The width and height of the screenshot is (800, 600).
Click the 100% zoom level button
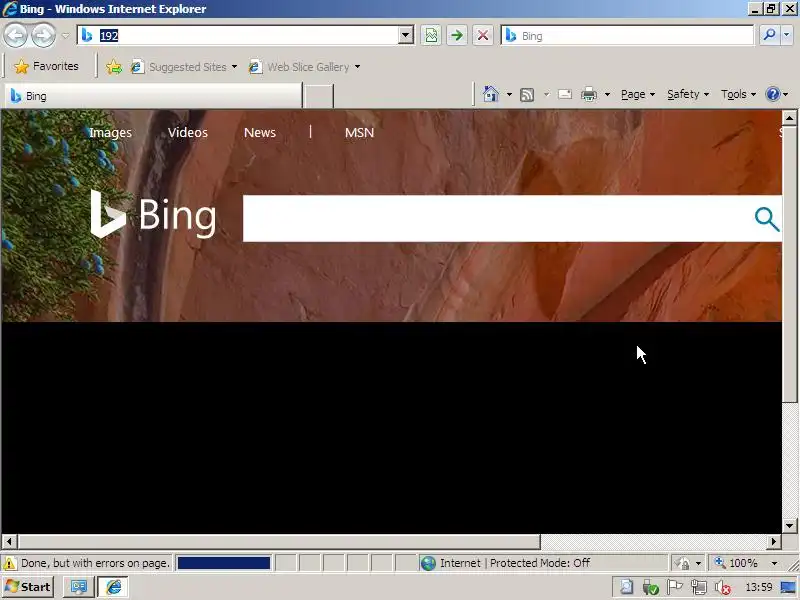[x=737, y=563]
